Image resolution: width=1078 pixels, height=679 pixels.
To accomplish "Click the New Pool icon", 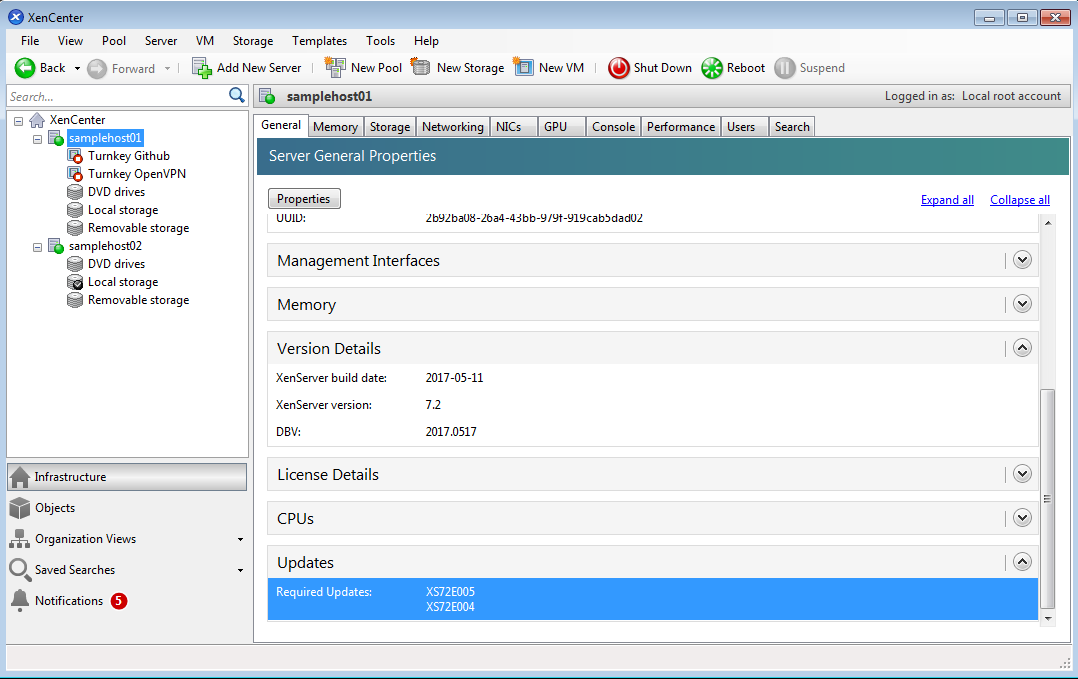I will click(x=335, y=68).
